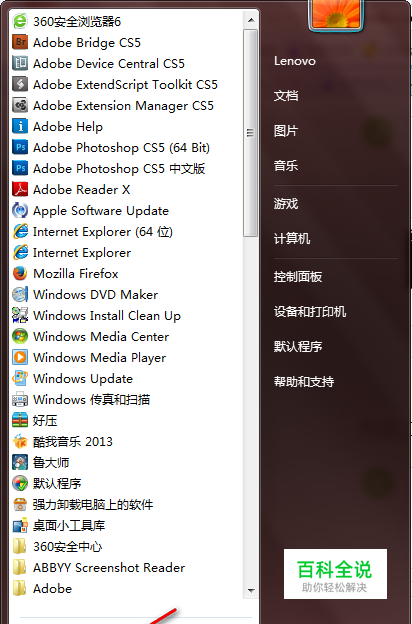Click the 鲁大师 icon
The width and height of the screenshot is (412, 624).
(x=20, y=462)
